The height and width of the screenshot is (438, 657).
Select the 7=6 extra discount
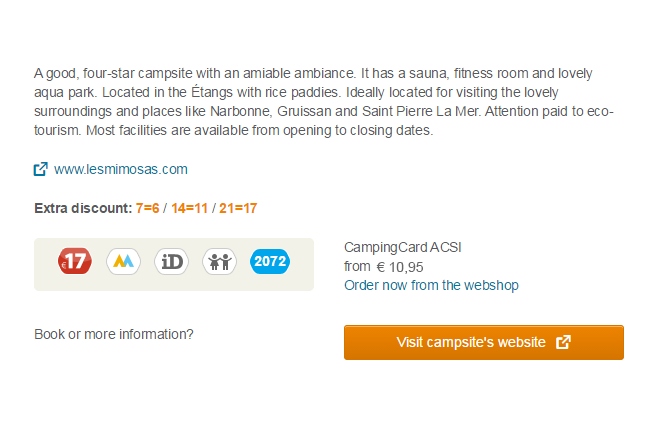pos(147,208)
